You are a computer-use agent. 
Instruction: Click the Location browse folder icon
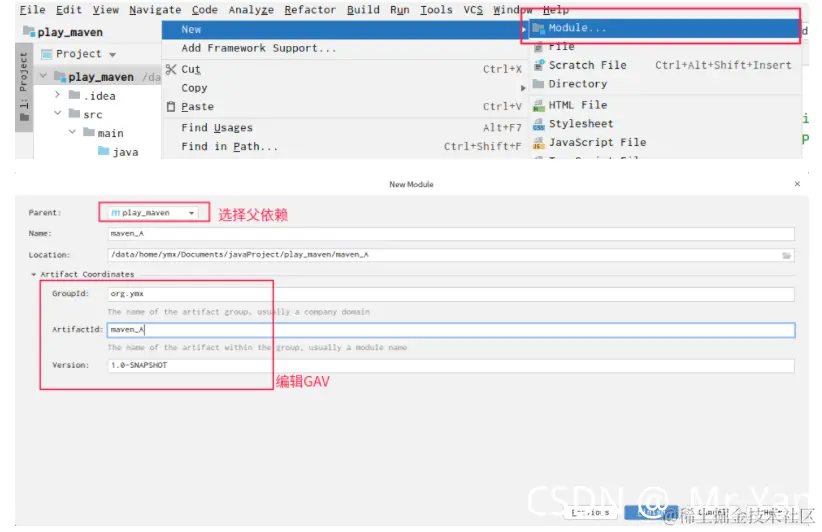click(786, 255)
